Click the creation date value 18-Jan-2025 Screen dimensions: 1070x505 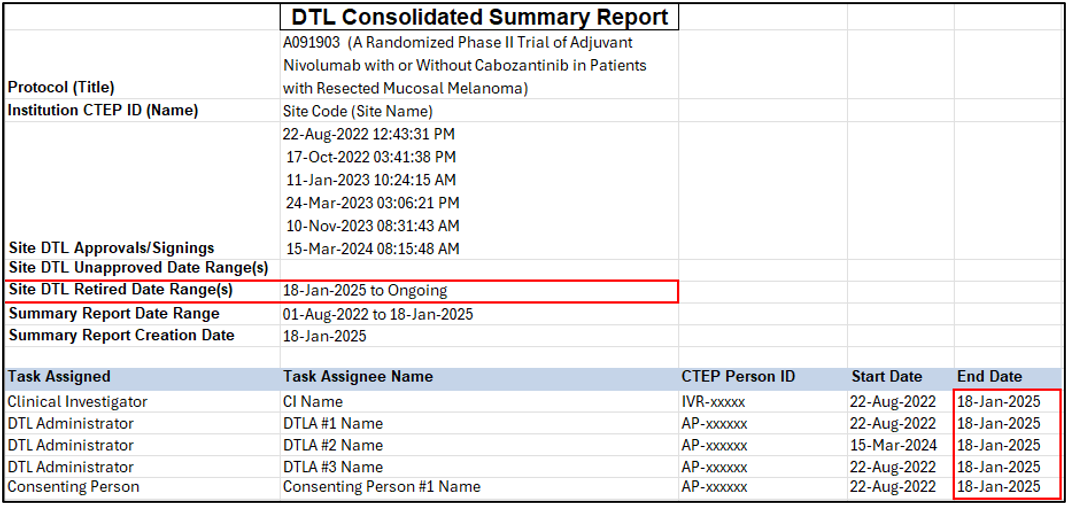[324, 336]
